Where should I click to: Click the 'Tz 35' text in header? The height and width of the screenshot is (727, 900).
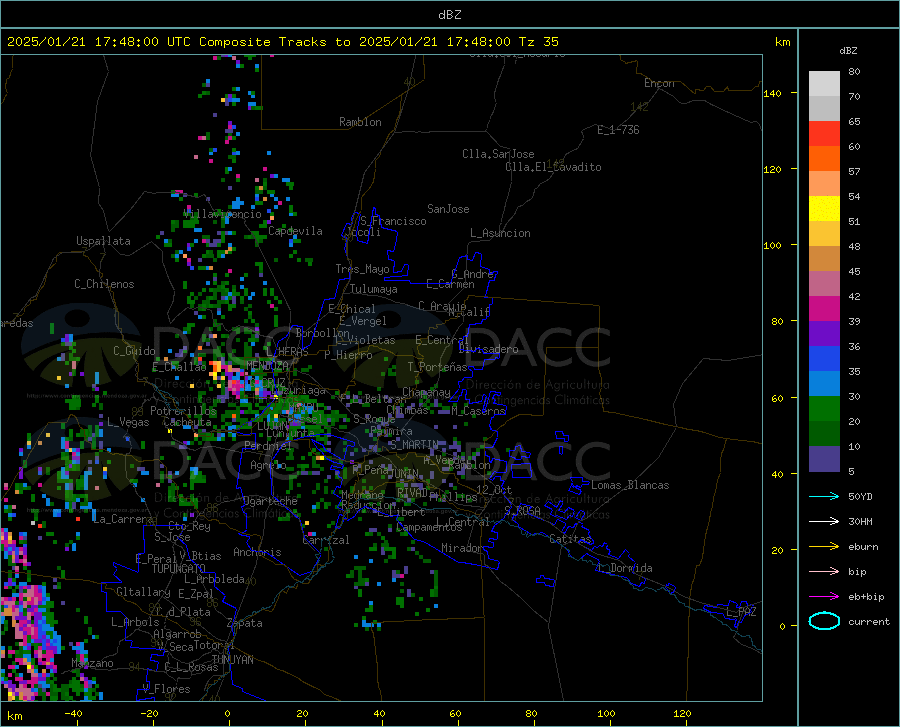pyautogui.click(x=538, y=42)
